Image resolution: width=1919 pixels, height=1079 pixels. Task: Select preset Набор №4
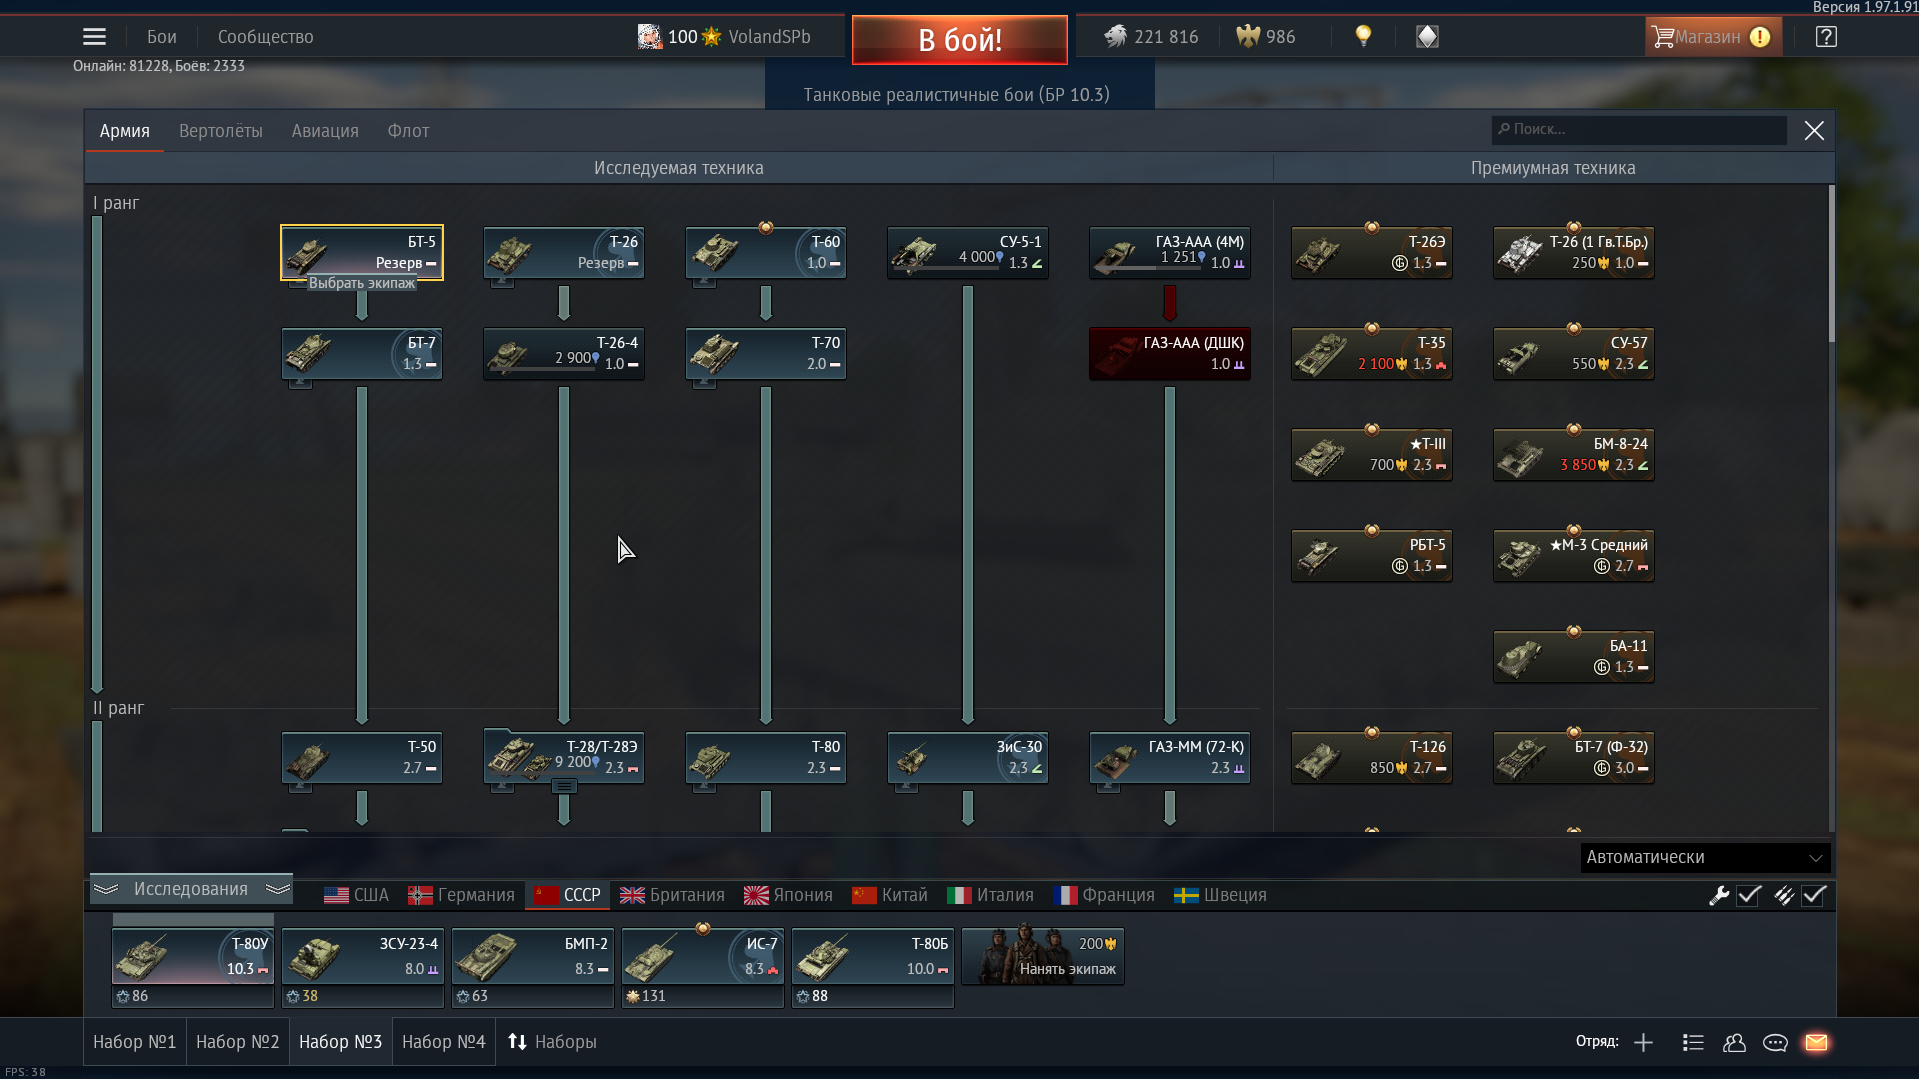(444, 1043)
